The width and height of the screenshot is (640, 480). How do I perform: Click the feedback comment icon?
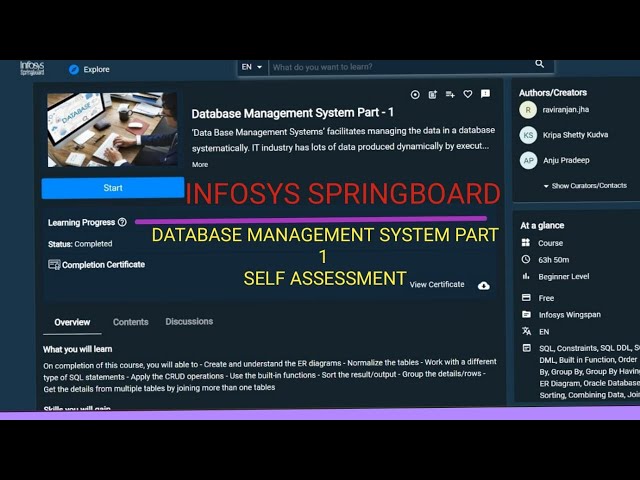[485, 94]
